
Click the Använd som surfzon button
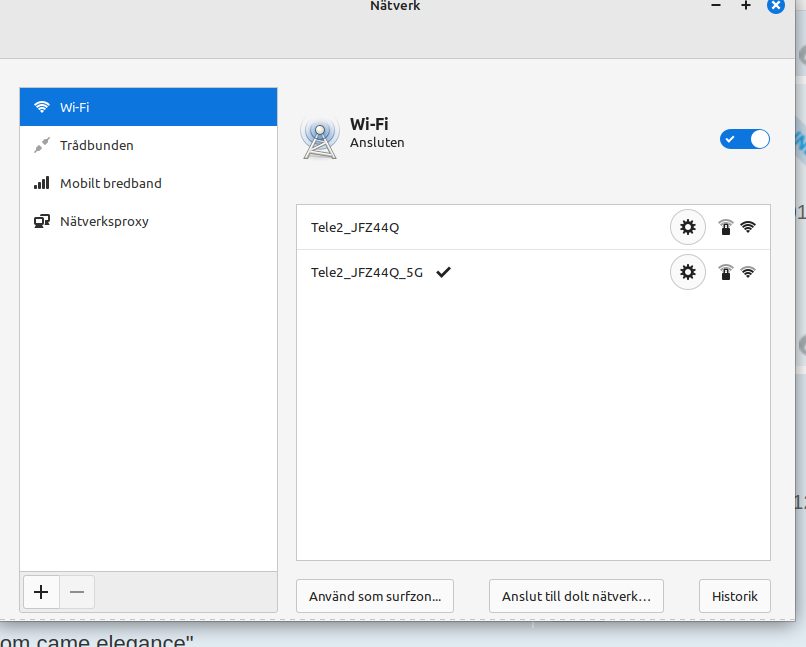375,596
